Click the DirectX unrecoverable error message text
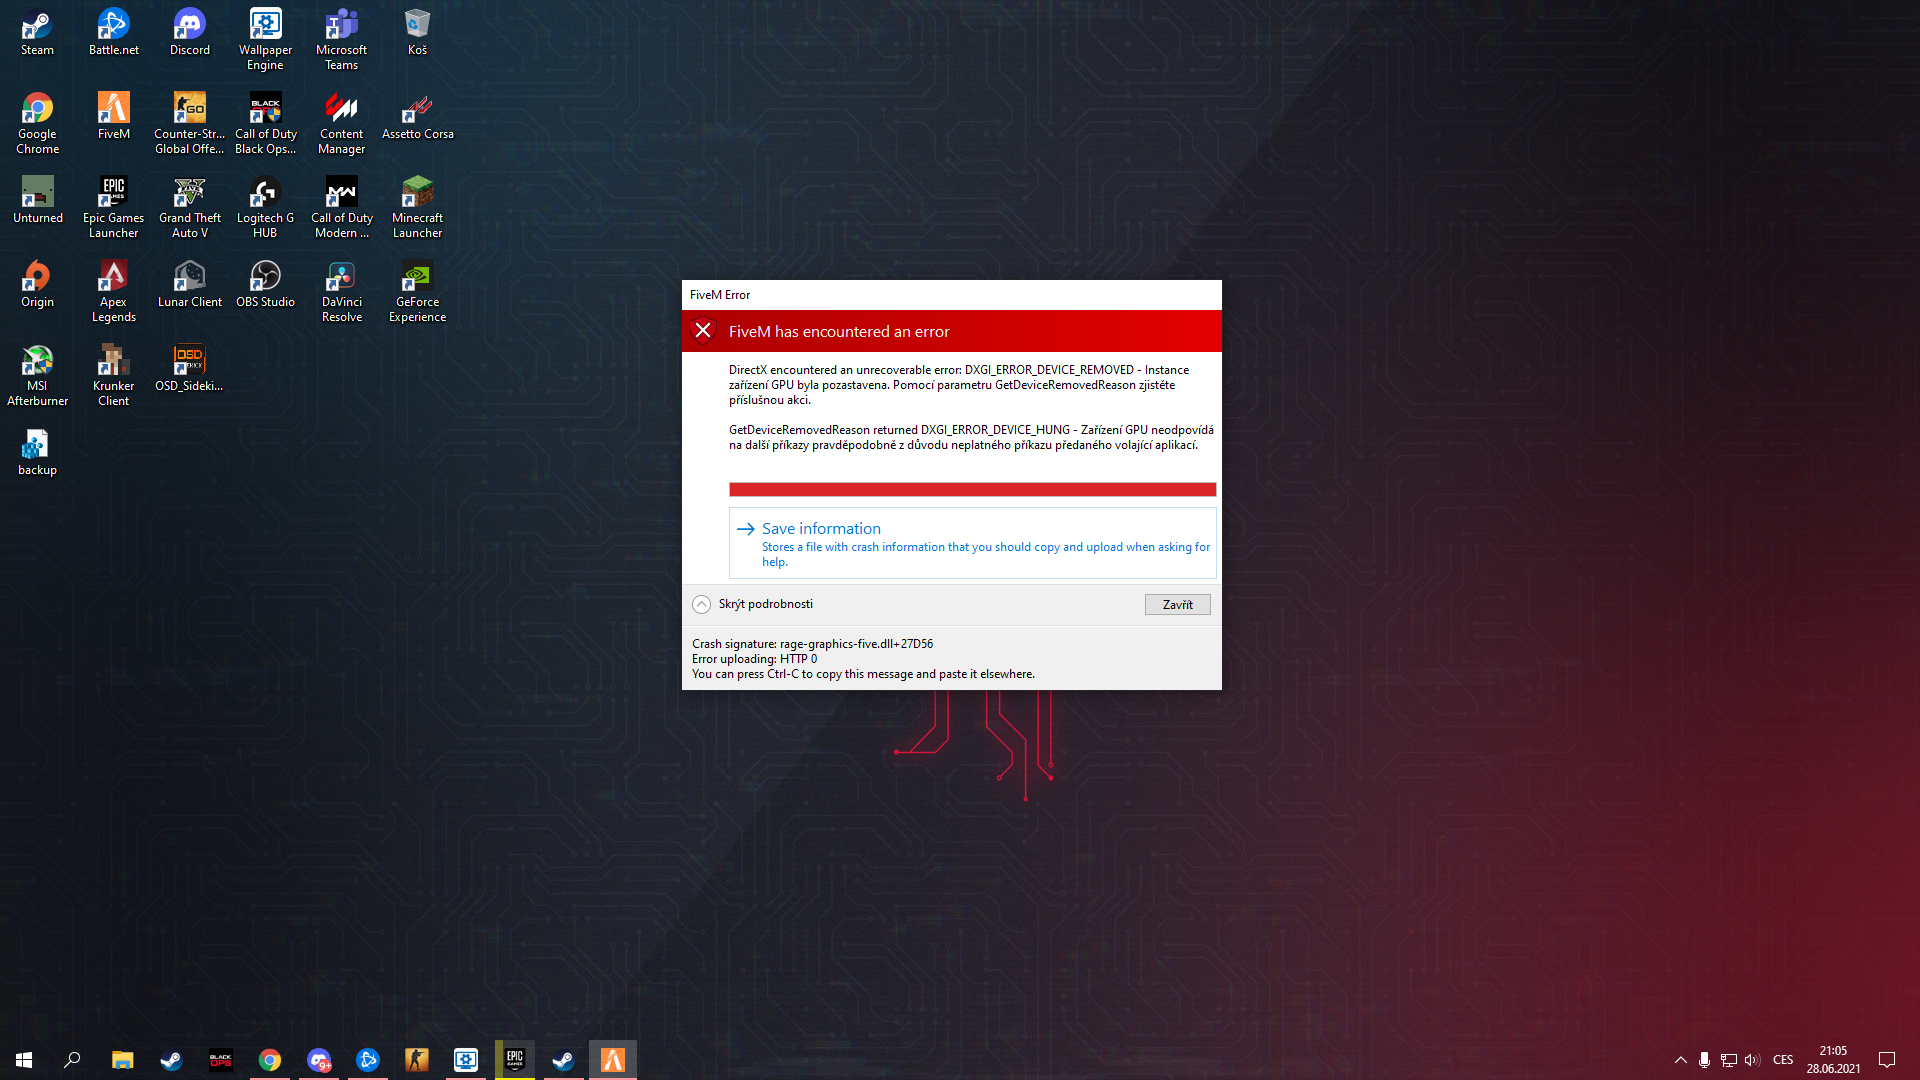 [960, 385]
